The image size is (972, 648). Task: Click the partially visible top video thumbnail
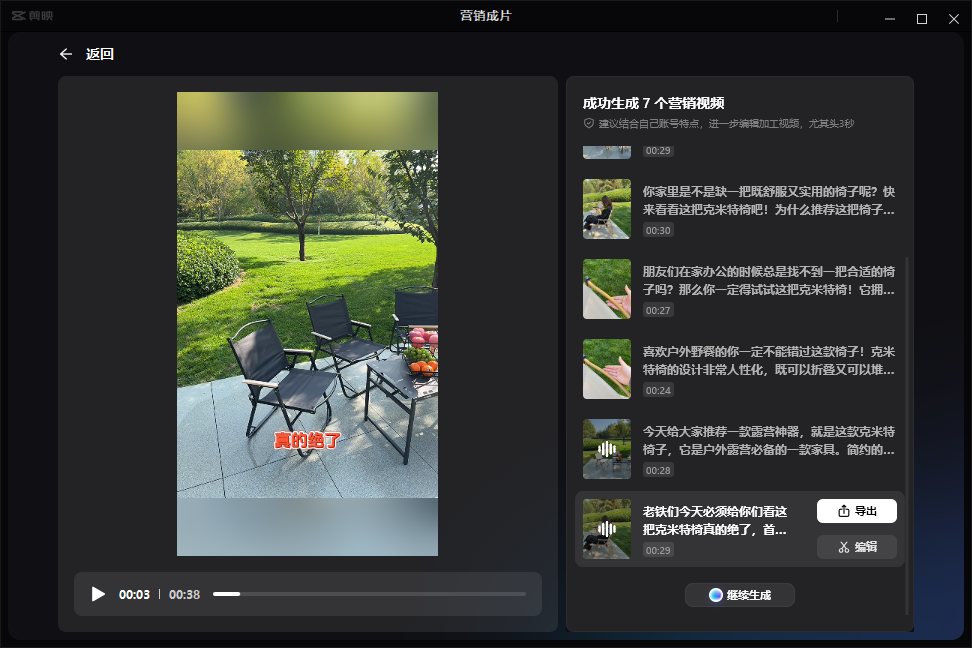coord(607,152)
